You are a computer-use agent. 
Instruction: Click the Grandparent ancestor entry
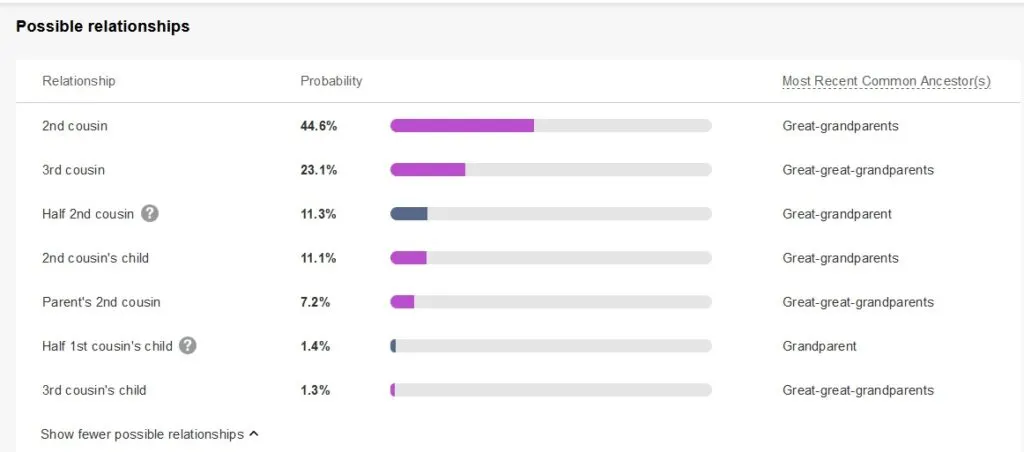pos(819,346)
